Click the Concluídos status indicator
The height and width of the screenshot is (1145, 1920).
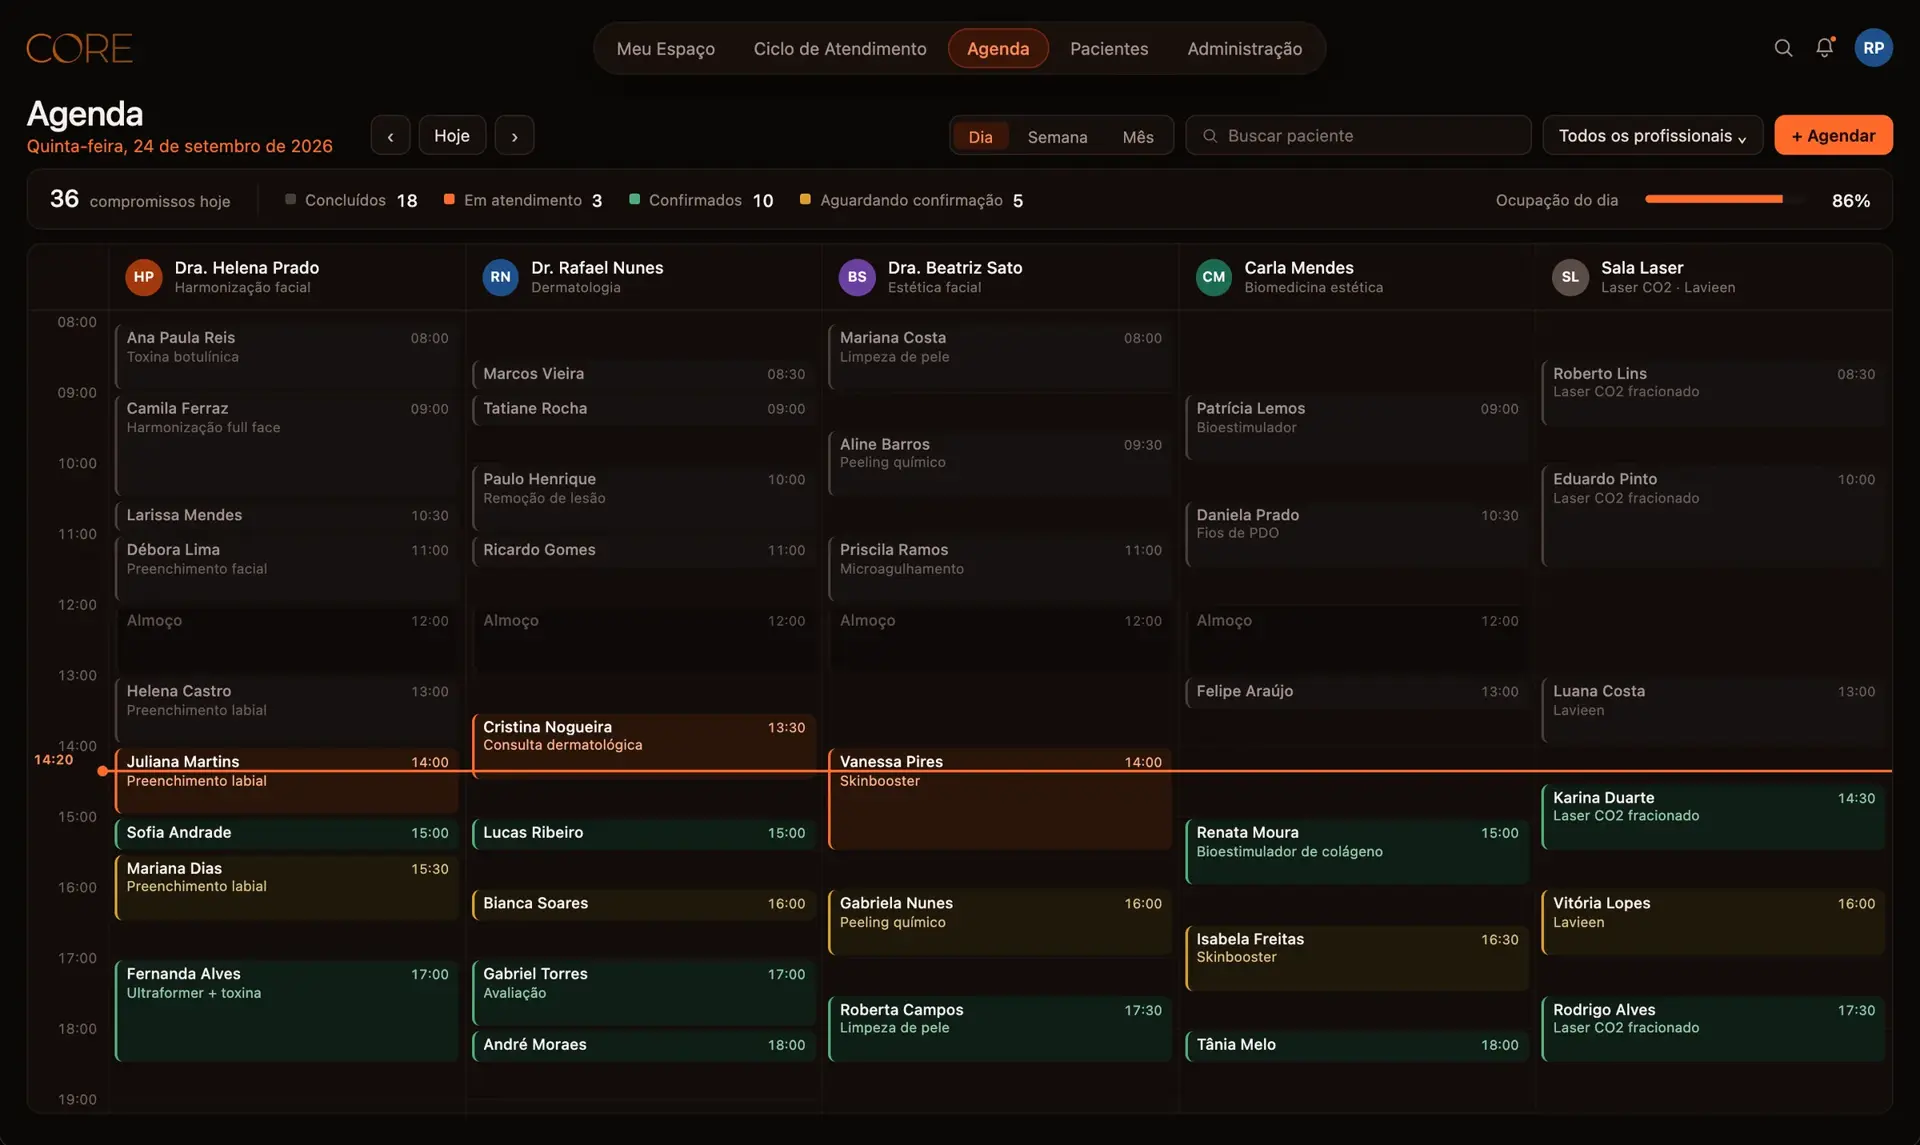pyautogui.click(x=351, y=200)
